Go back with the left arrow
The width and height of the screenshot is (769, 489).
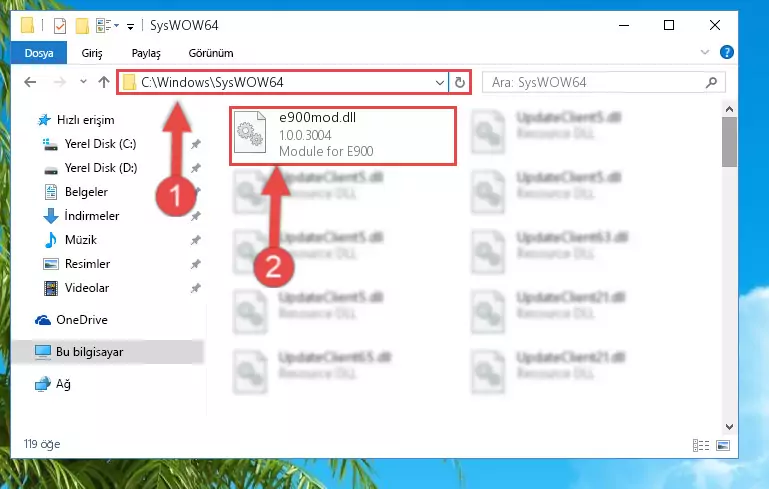tap(30, 82)
